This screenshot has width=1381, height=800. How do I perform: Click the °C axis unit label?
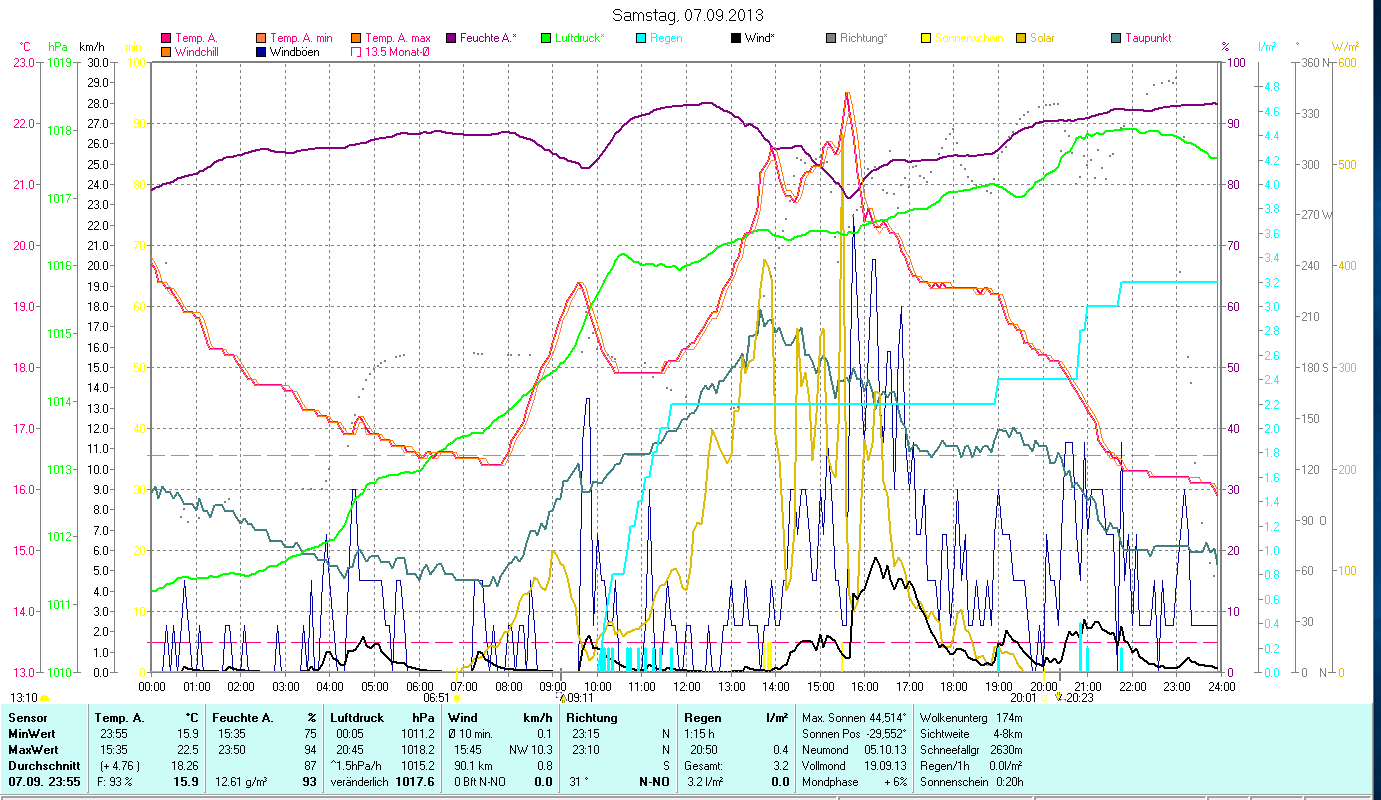point(25,47)
